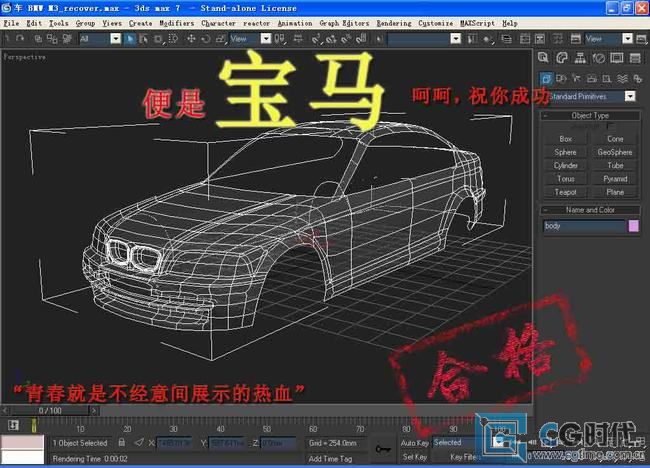The image size is (650, 468).
Task: Click the Mirror tool icon
Action: (472, 39)
